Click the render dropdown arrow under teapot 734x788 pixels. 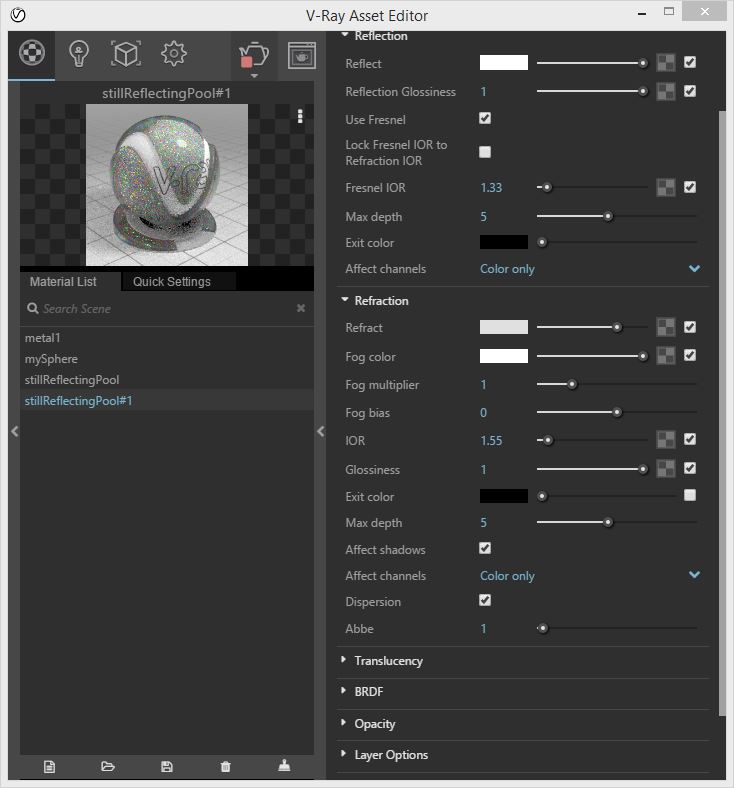(x=254, y=76)
